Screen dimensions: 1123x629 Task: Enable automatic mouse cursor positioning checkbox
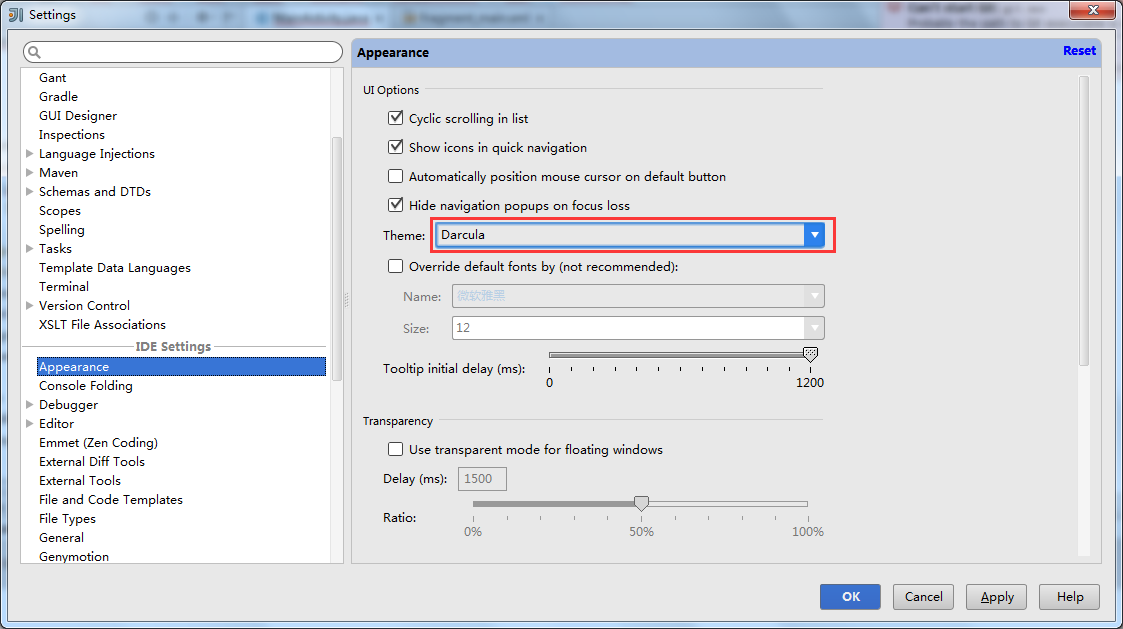click(x=396, y=177)
